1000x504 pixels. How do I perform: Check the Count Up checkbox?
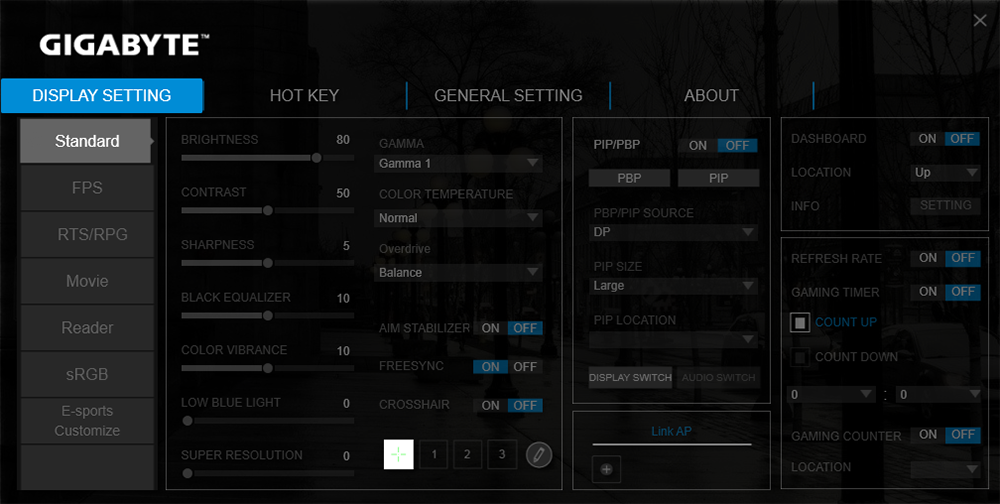(x=800, y=323)
